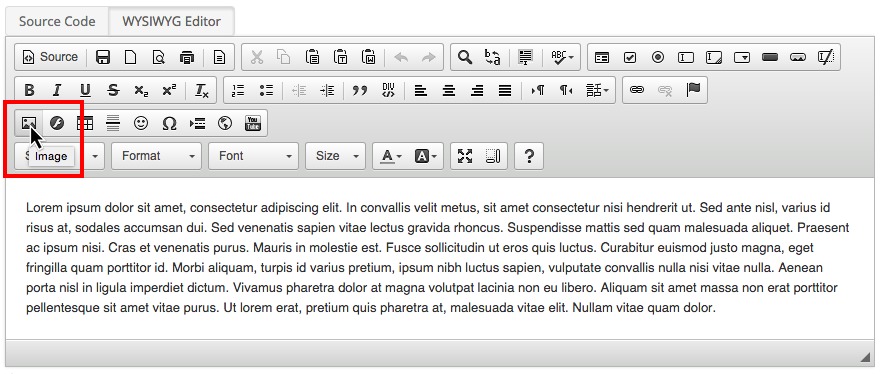
Task: Undo the last action
Action: pos(401,57)
